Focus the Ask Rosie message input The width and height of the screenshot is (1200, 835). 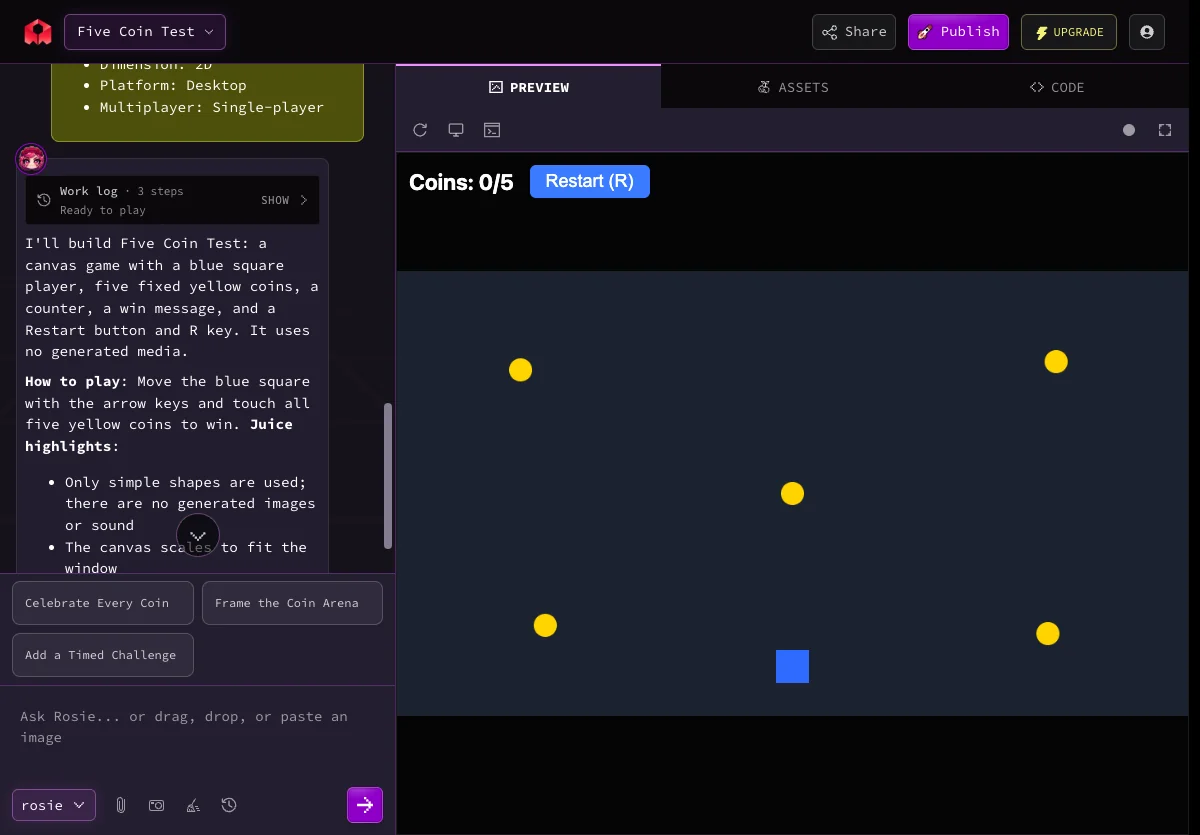tap(197, 727)
